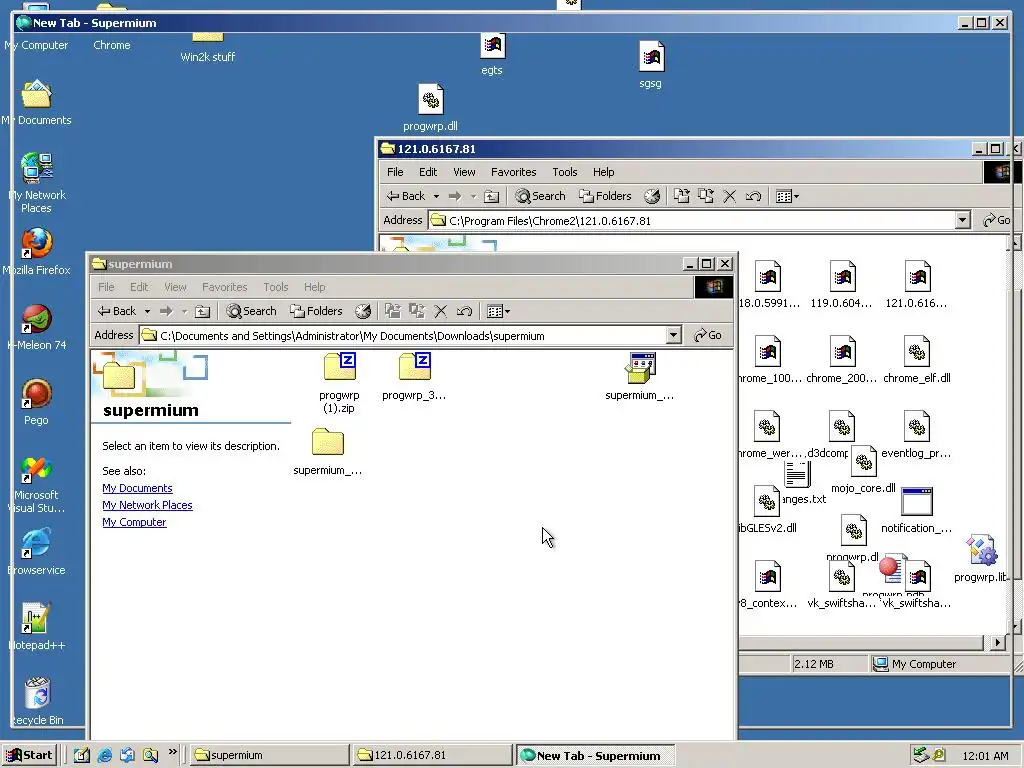Click Delete icon in 121.0.6167.81 toolbar
Screen dimensions: 1024x768
point(729,196)
